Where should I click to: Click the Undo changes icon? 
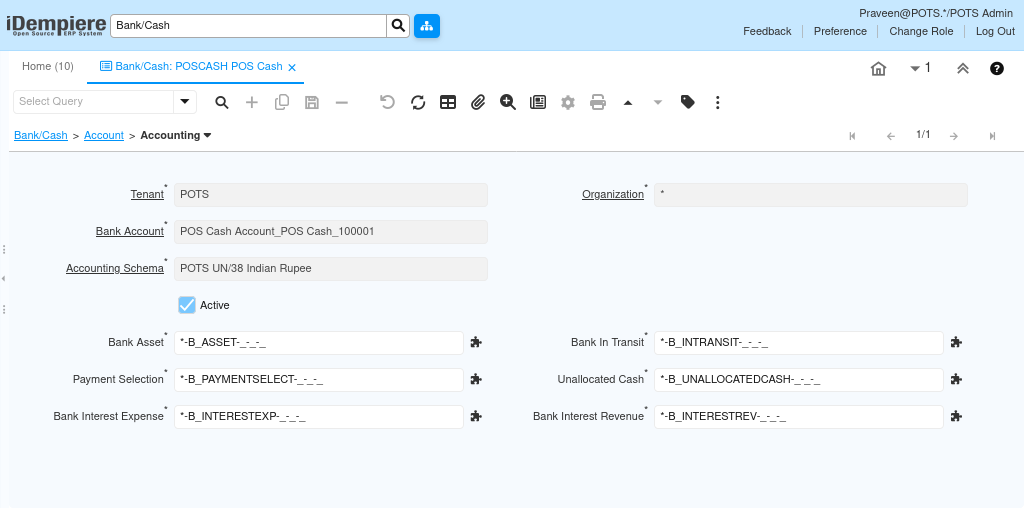tap(388, 103)
